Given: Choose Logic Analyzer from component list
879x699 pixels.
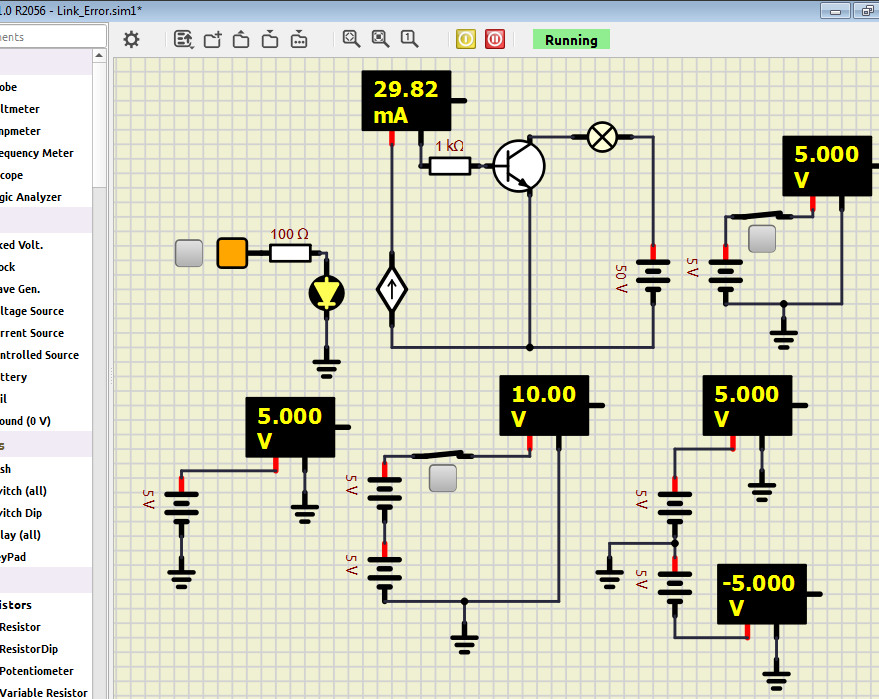Looking at the screenshot, I should [31, 197].
